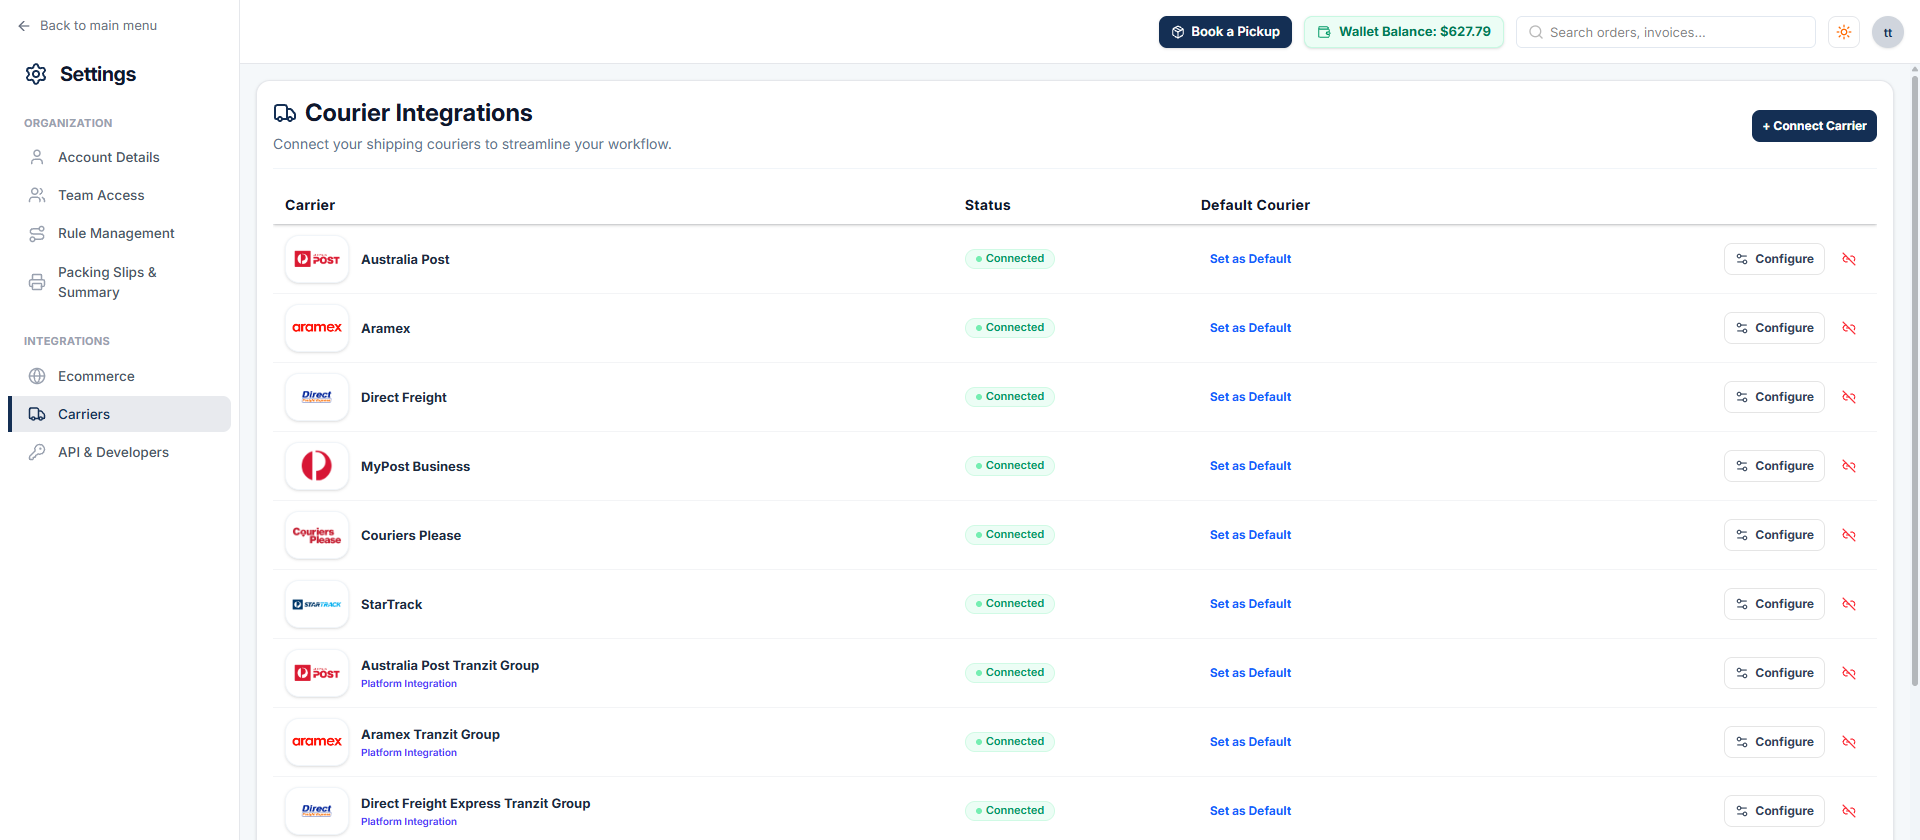Click Platform Integration label under Australia Post Tranzit Group
The width and height of the screenshot is (1920, 840).
(x=409, y=684)
